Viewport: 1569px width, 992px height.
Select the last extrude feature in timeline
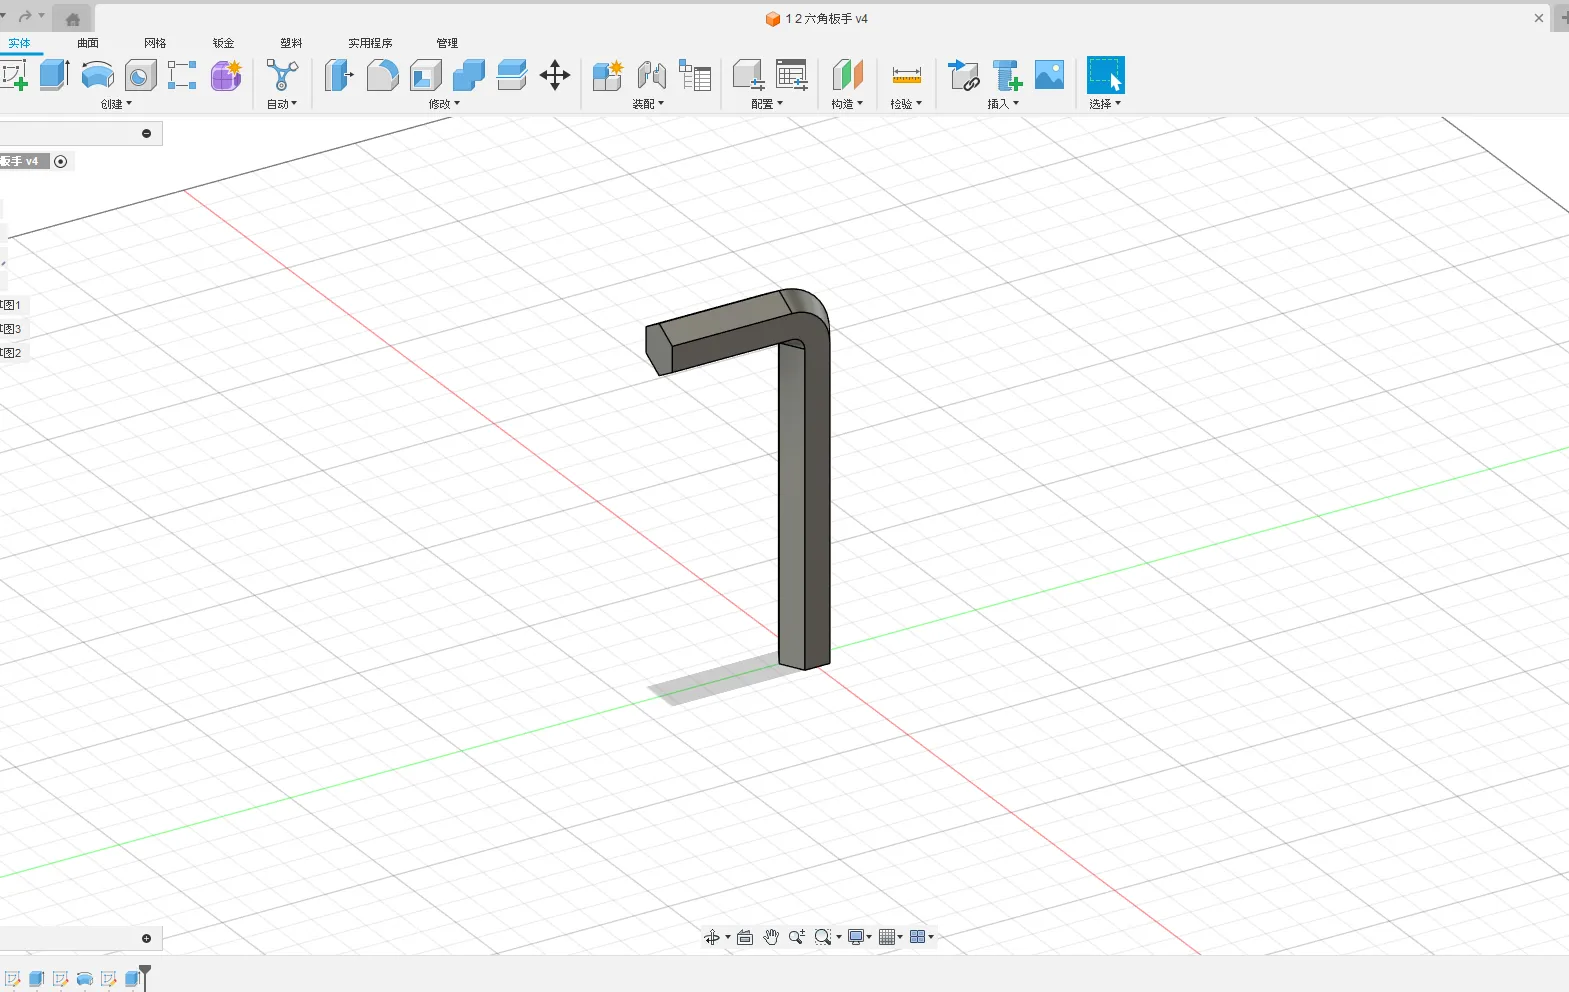pyautogui.click(x=132, y=979)
